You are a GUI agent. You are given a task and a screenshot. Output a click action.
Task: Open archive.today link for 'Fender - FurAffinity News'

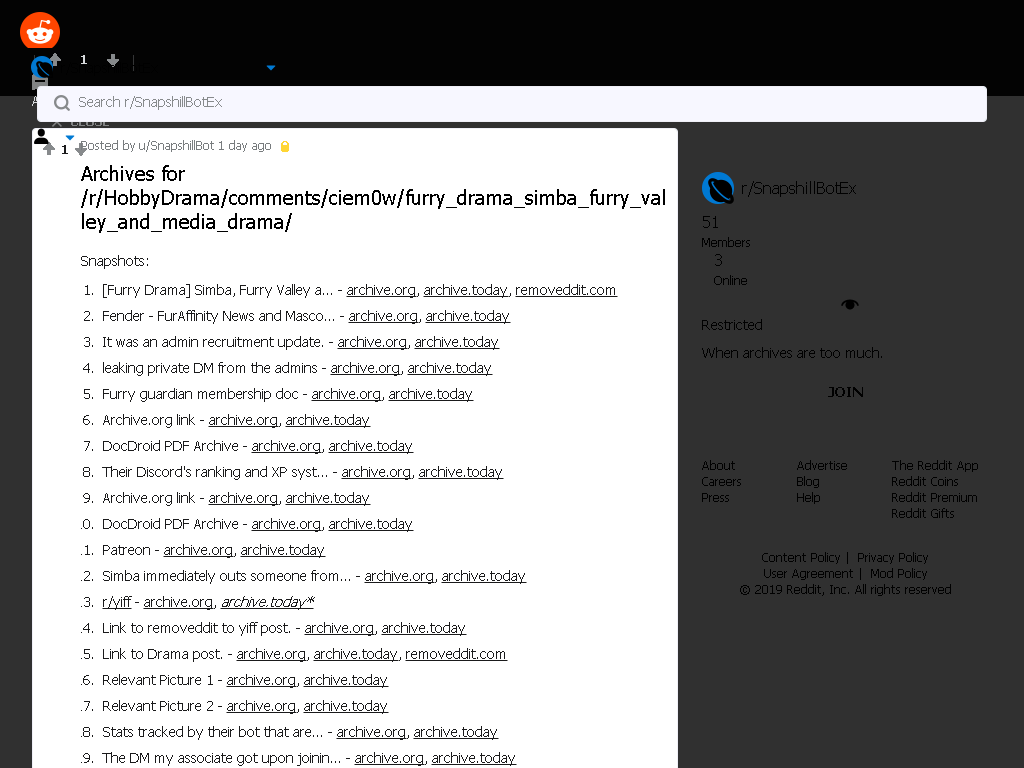468,316
